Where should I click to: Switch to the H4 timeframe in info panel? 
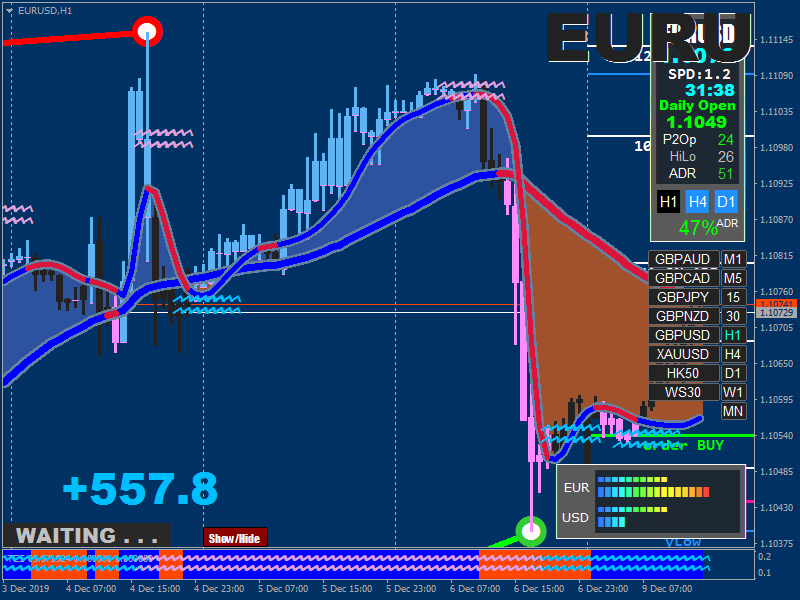pyautogui.click(x=697, y=202)
